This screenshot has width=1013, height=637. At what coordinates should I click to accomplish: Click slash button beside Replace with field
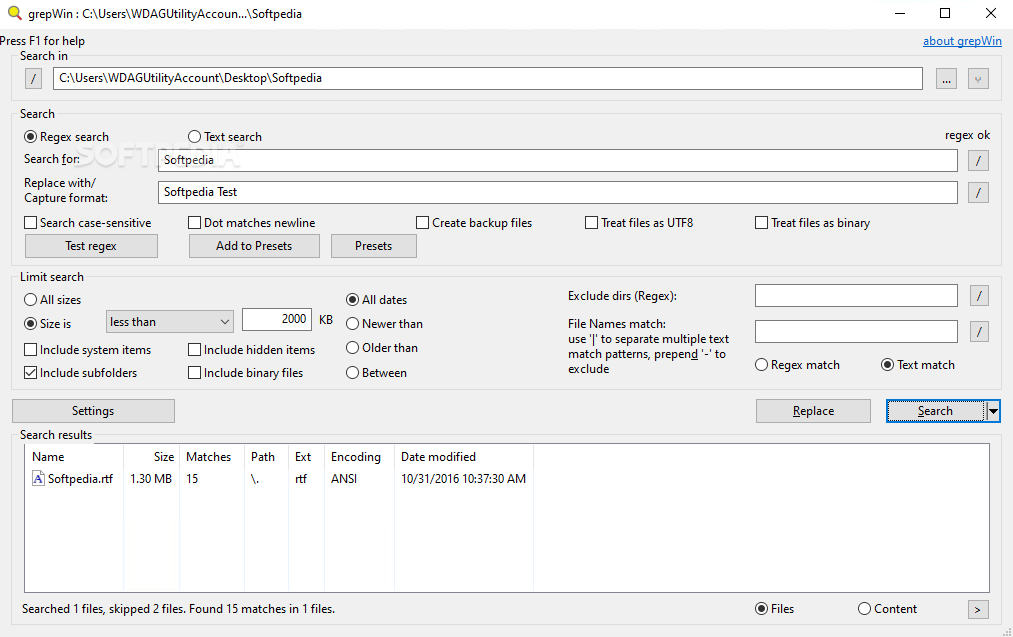(x=978, y=192)
